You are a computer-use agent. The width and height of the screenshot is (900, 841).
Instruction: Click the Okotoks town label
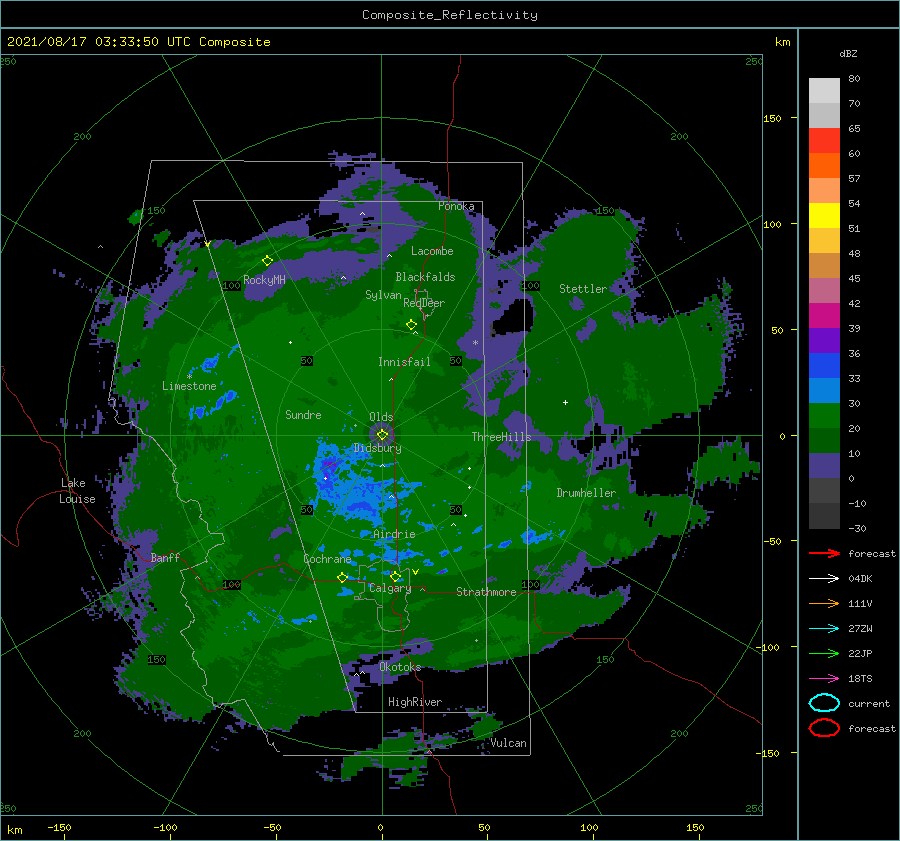[x=400, y=667]
